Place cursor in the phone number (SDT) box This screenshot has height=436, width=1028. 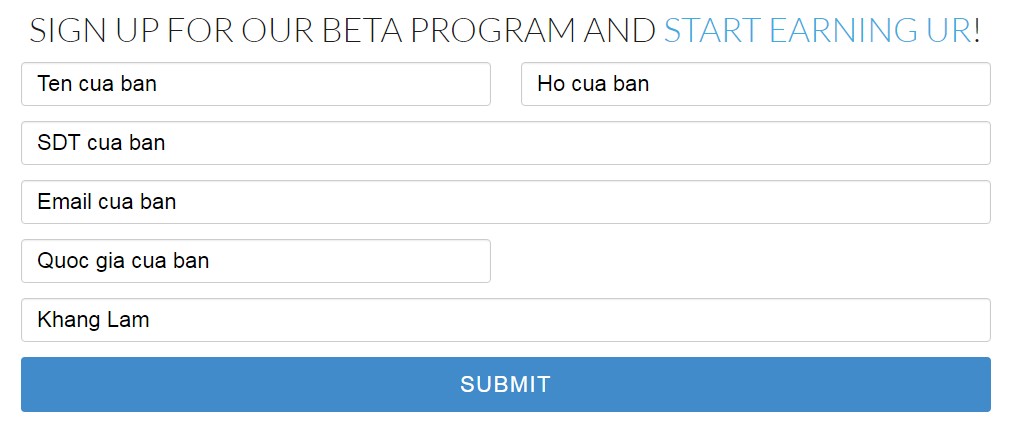coord(505,143)
